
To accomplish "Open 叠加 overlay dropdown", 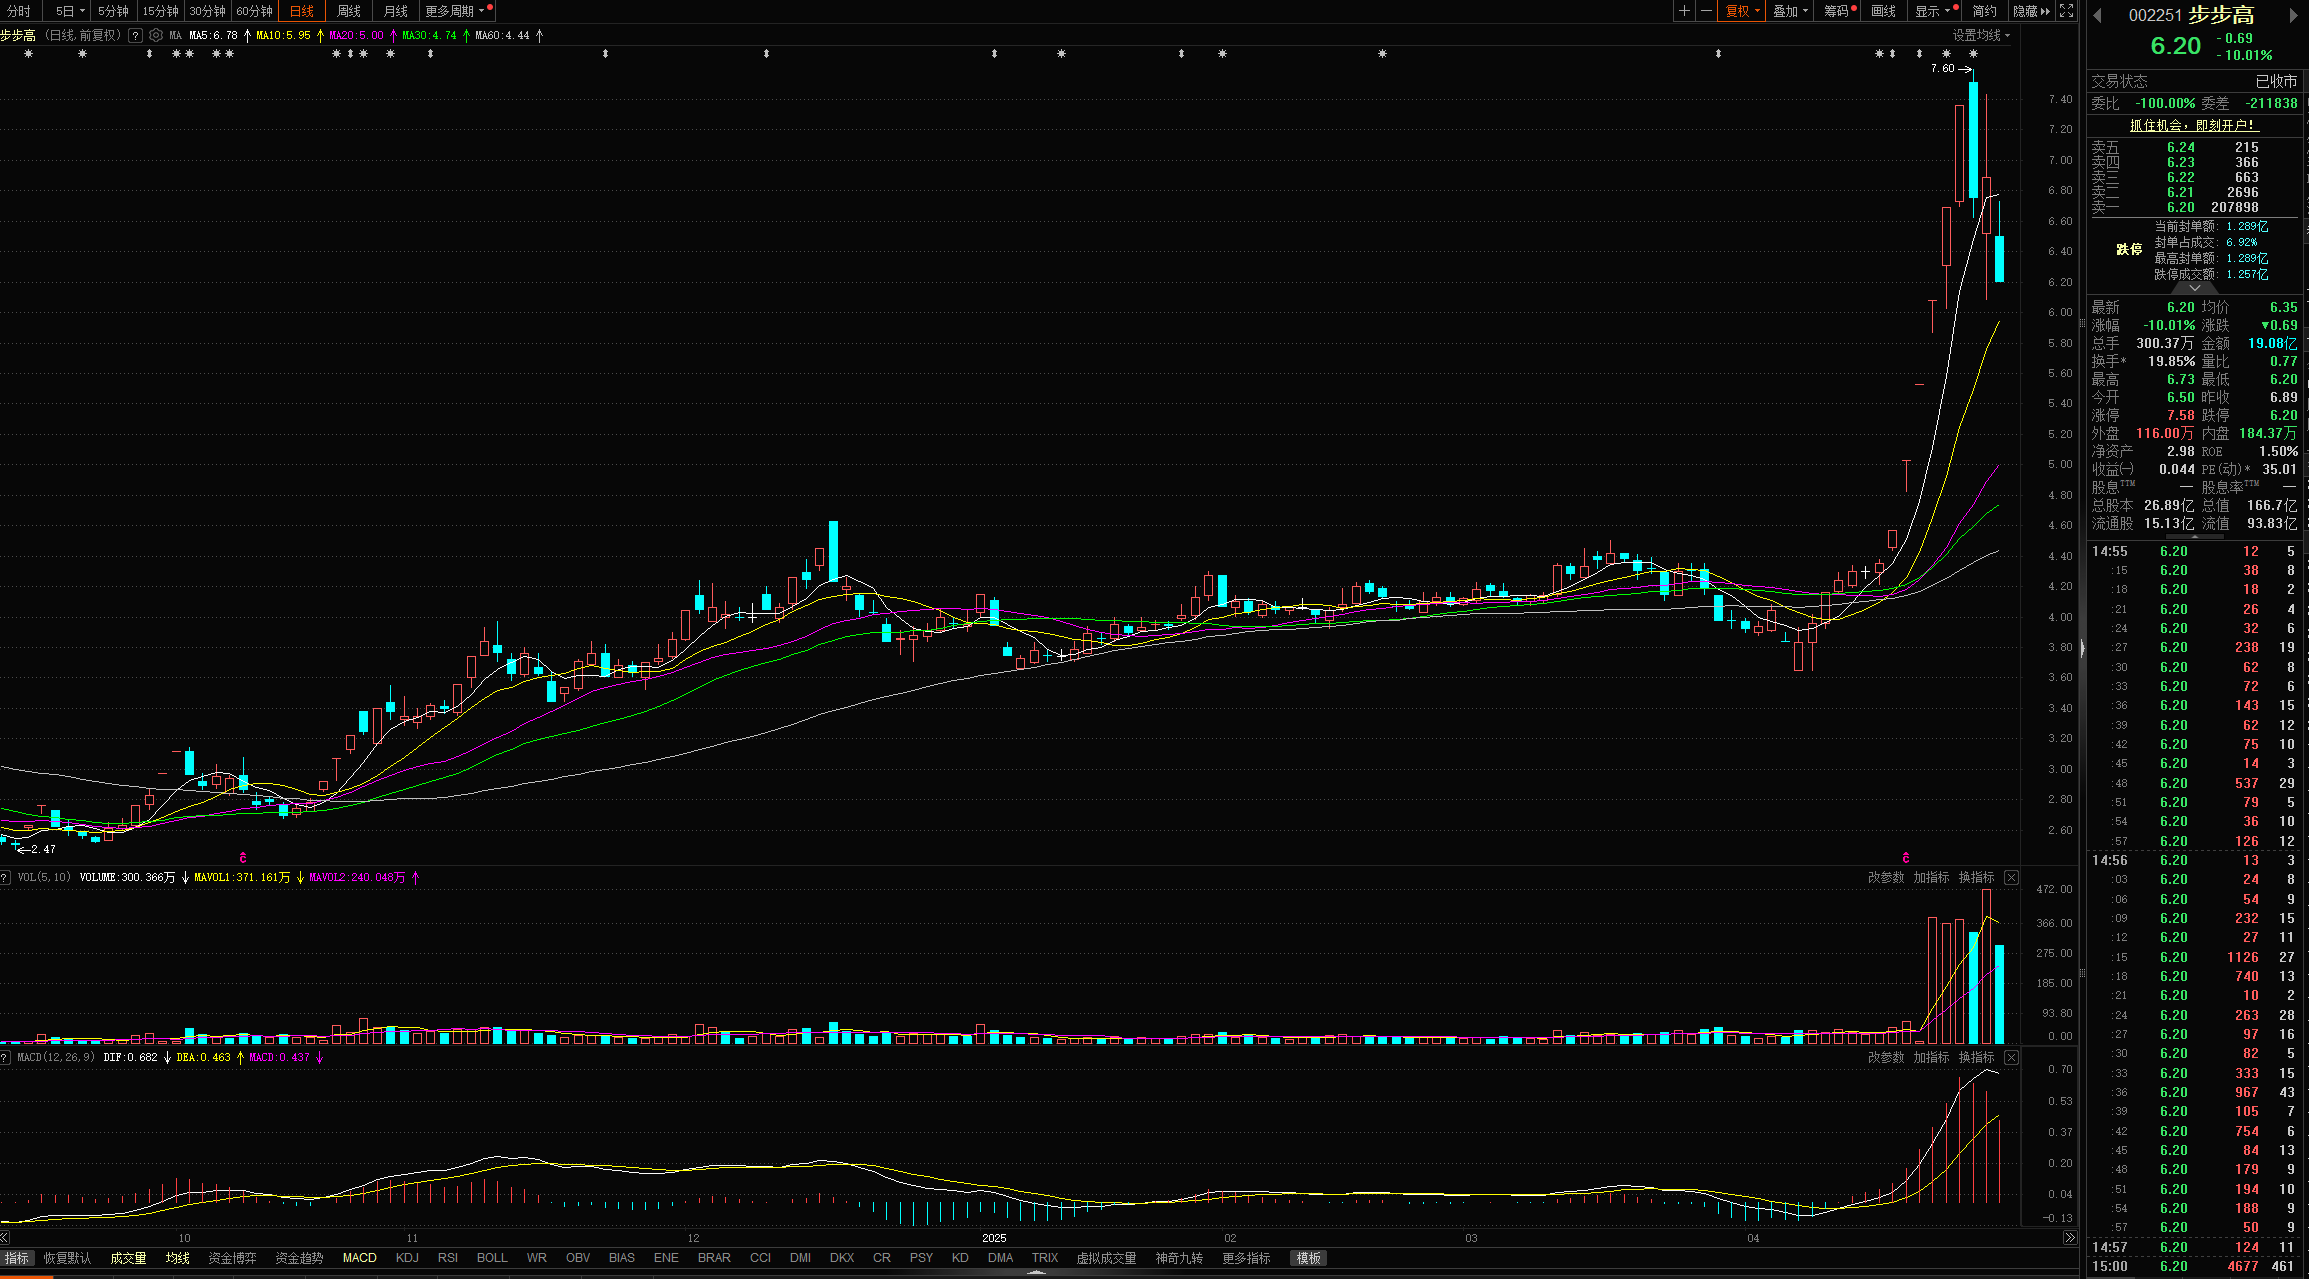I will pyautogui.click(x=1791, y=11).
